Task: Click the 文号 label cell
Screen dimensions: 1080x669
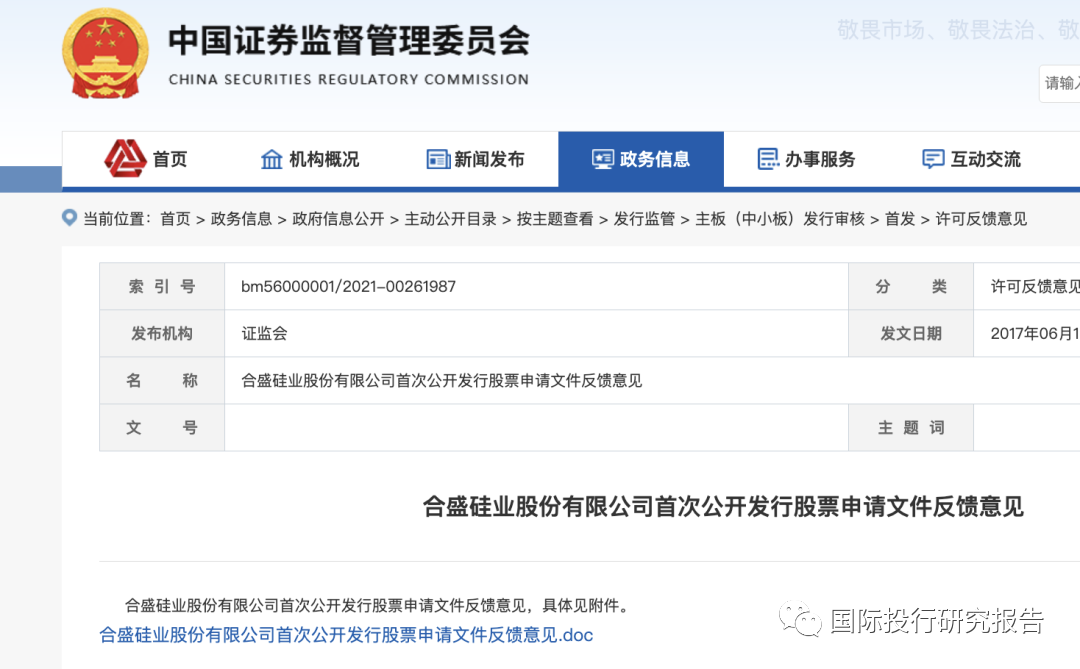Action: 162,427
